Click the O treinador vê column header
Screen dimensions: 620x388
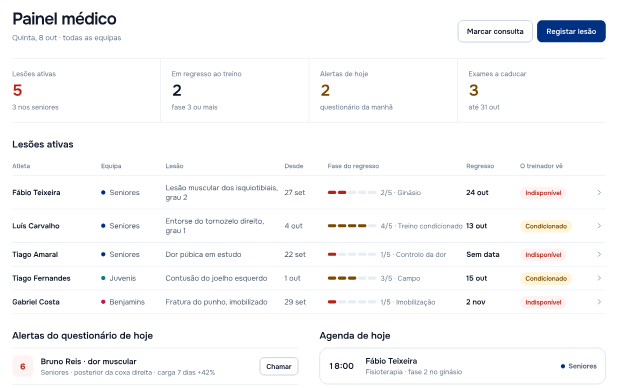point(541,166)
